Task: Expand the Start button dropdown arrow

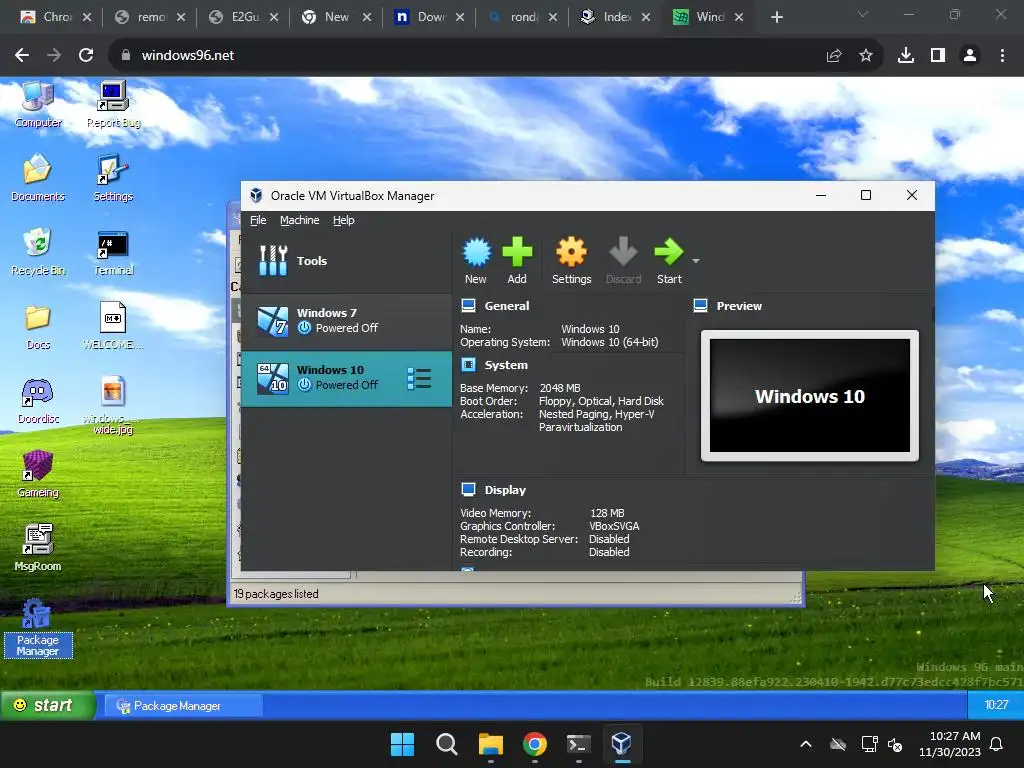Action: coord(696,261)
